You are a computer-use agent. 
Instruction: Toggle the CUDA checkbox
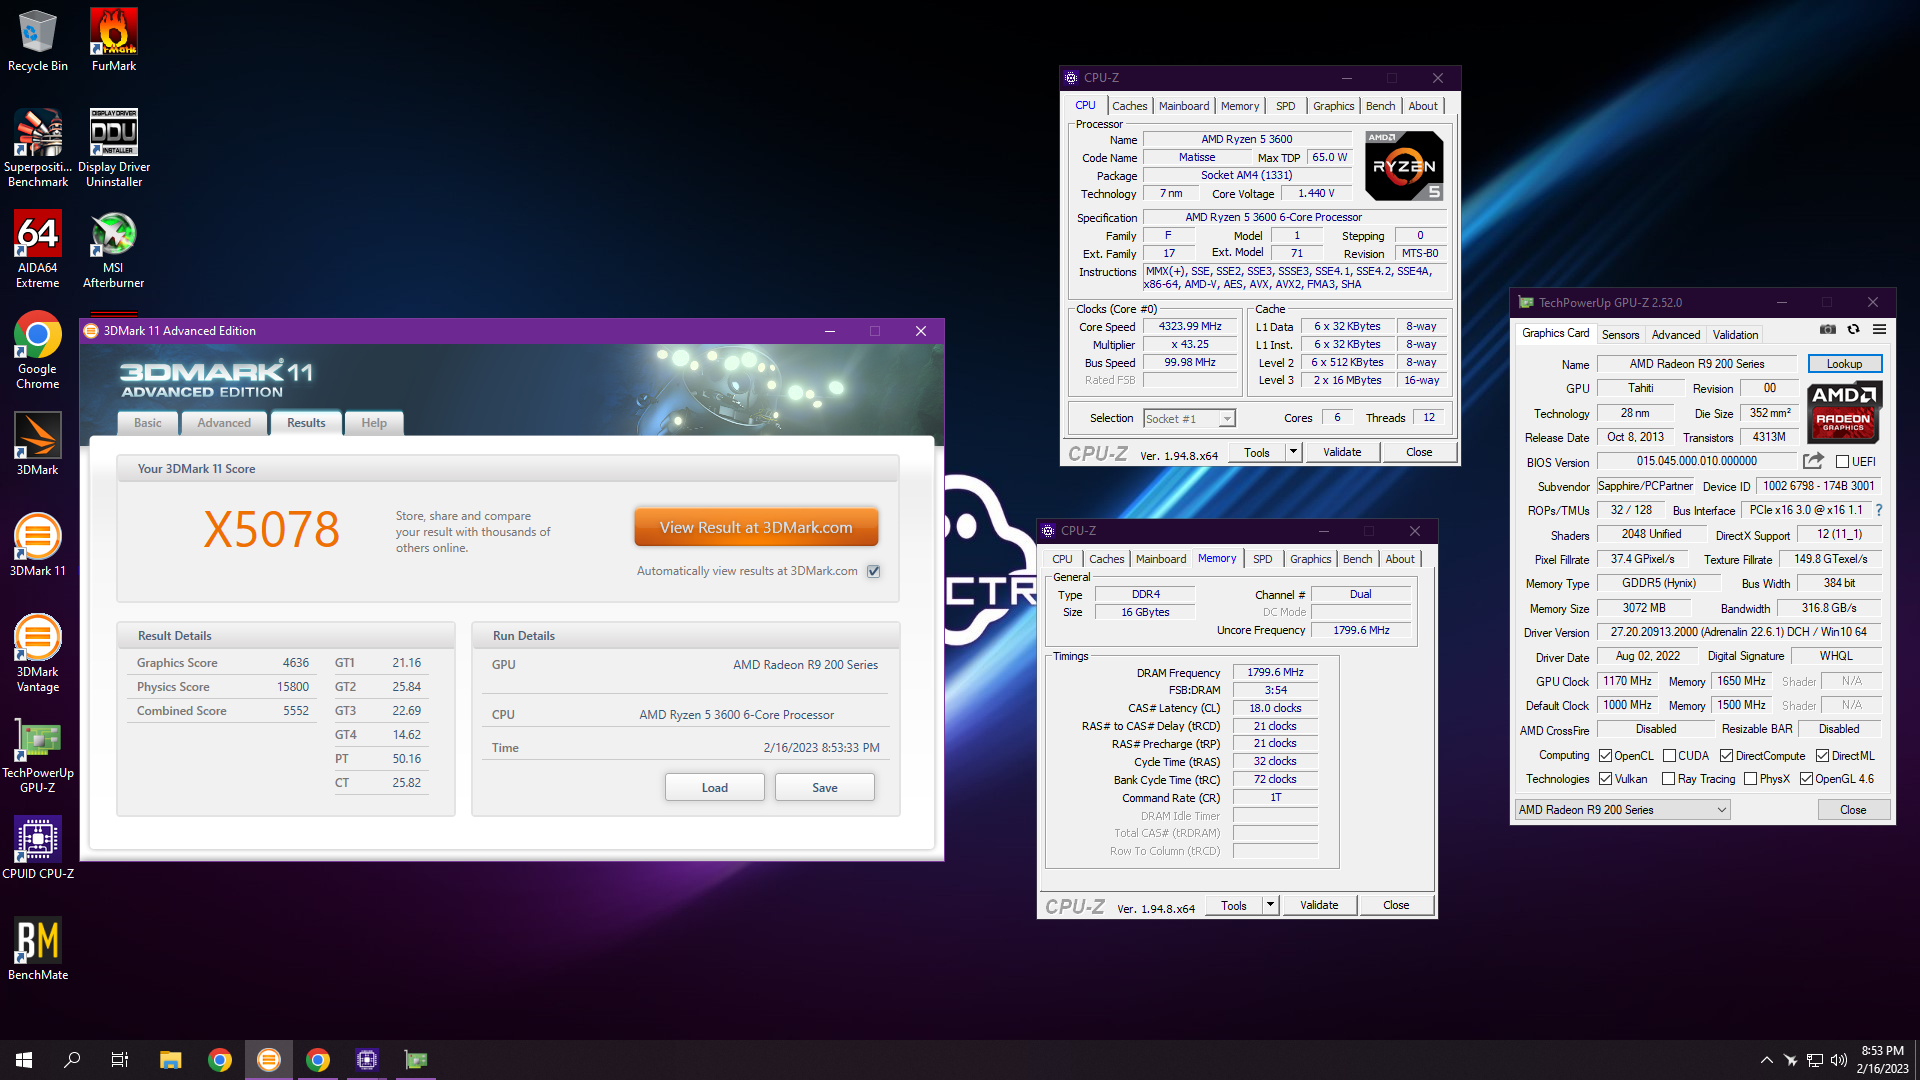(1669, 756)
